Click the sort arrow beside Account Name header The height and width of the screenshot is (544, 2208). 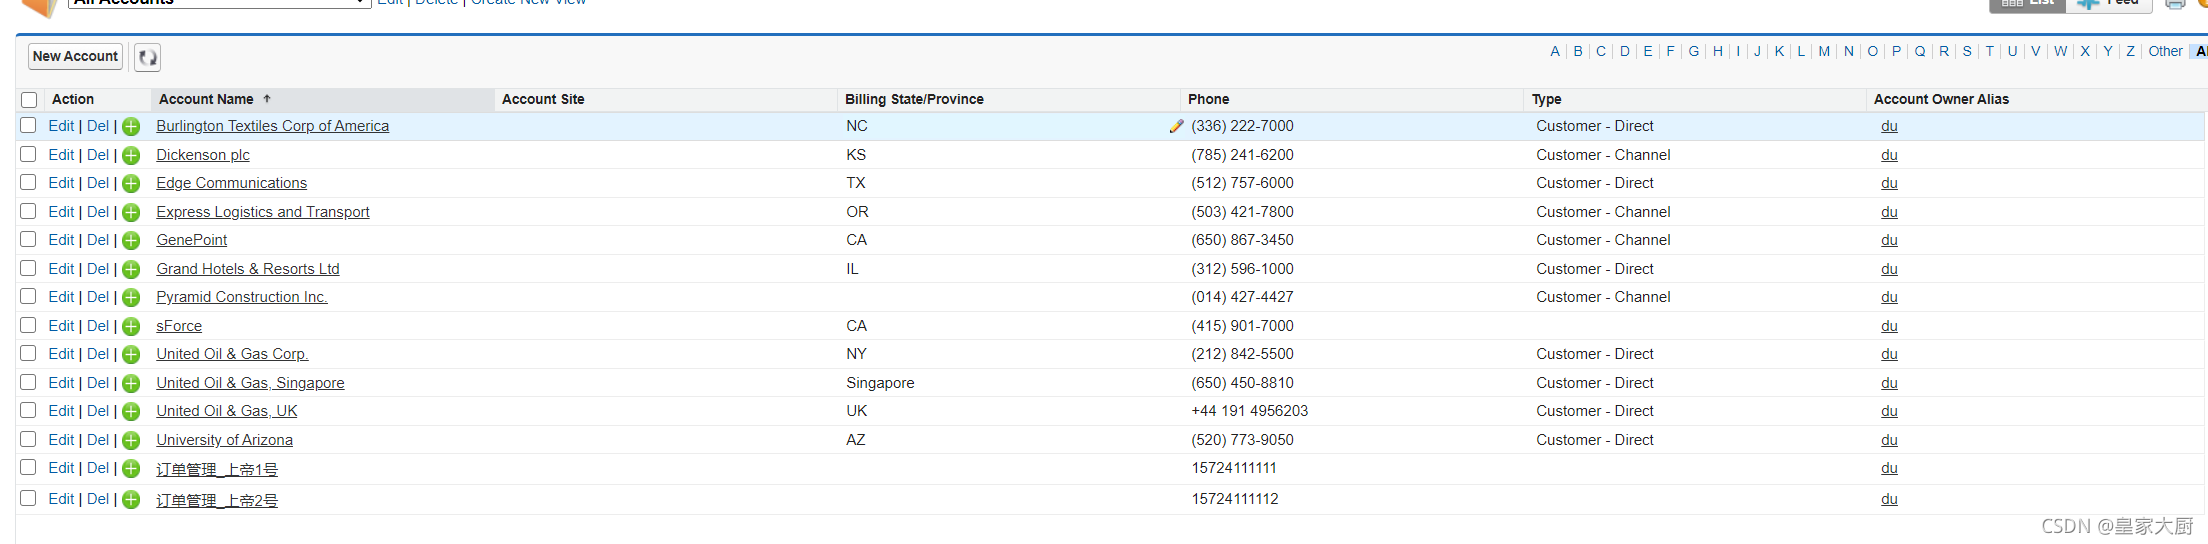tap(267, 99)
